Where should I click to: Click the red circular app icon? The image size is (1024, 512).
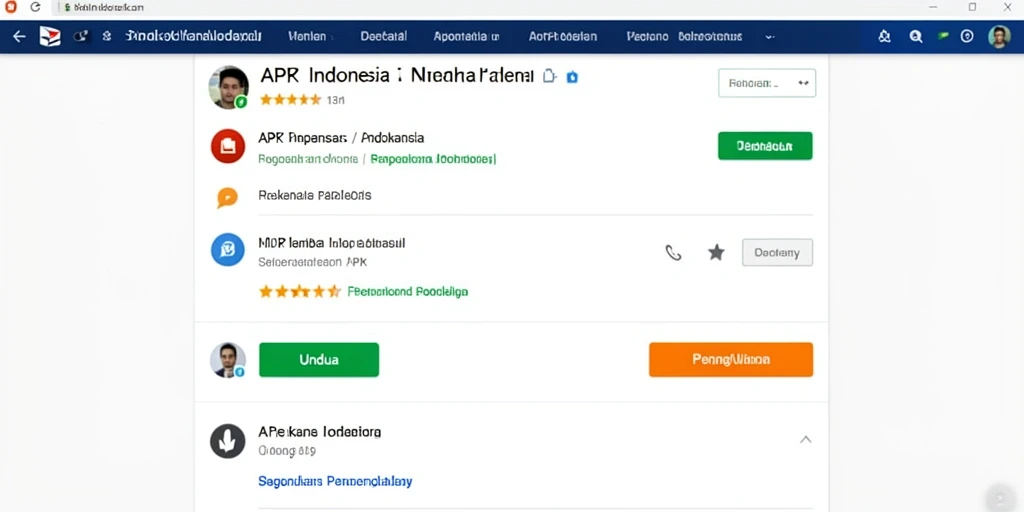(228, 146)
